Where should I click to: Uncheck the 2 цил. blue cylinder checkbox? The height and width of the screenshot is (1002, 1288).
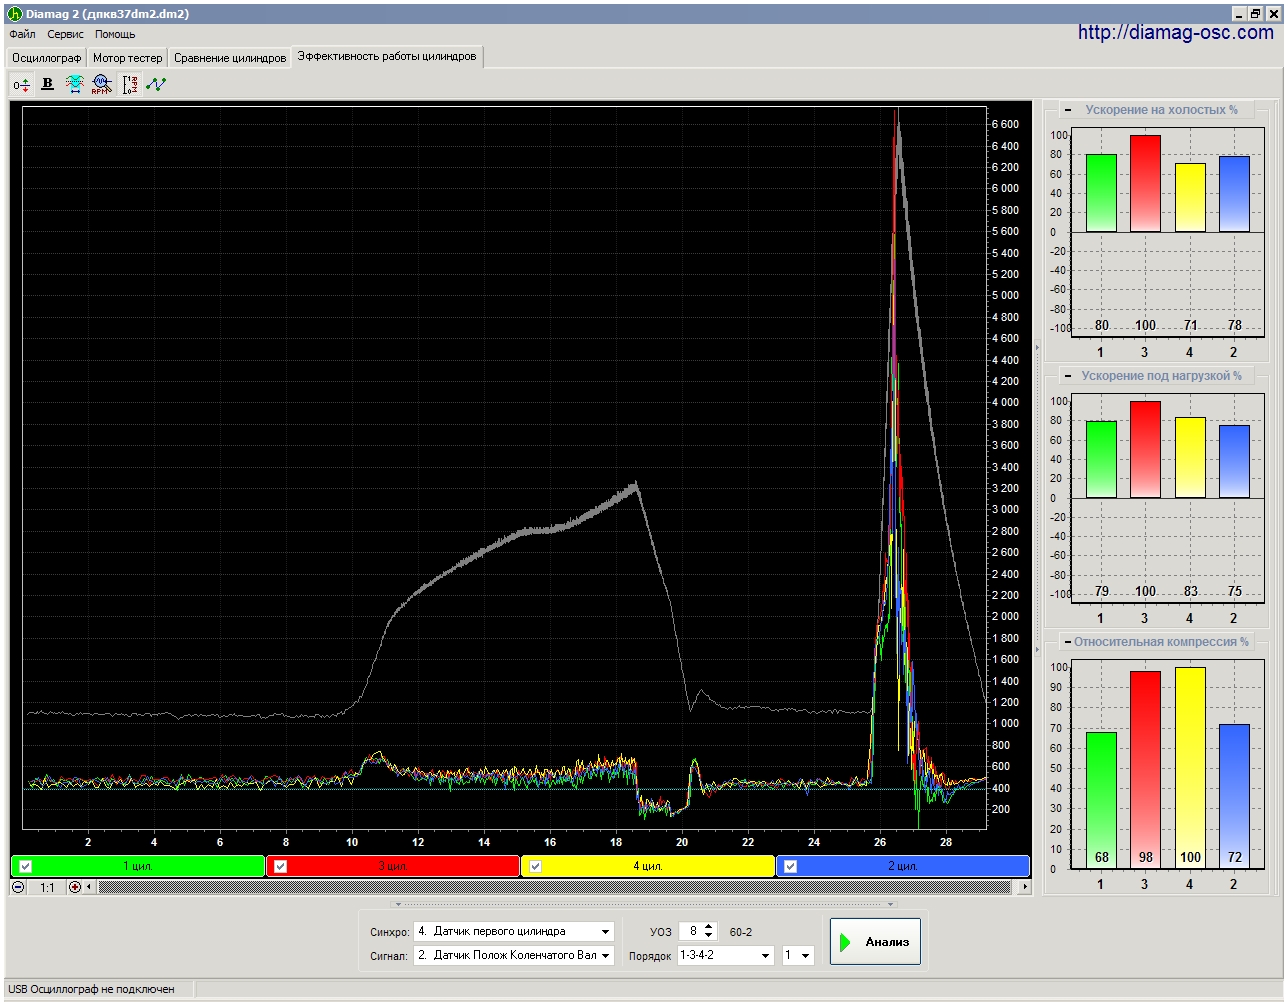tap(791, 866)
